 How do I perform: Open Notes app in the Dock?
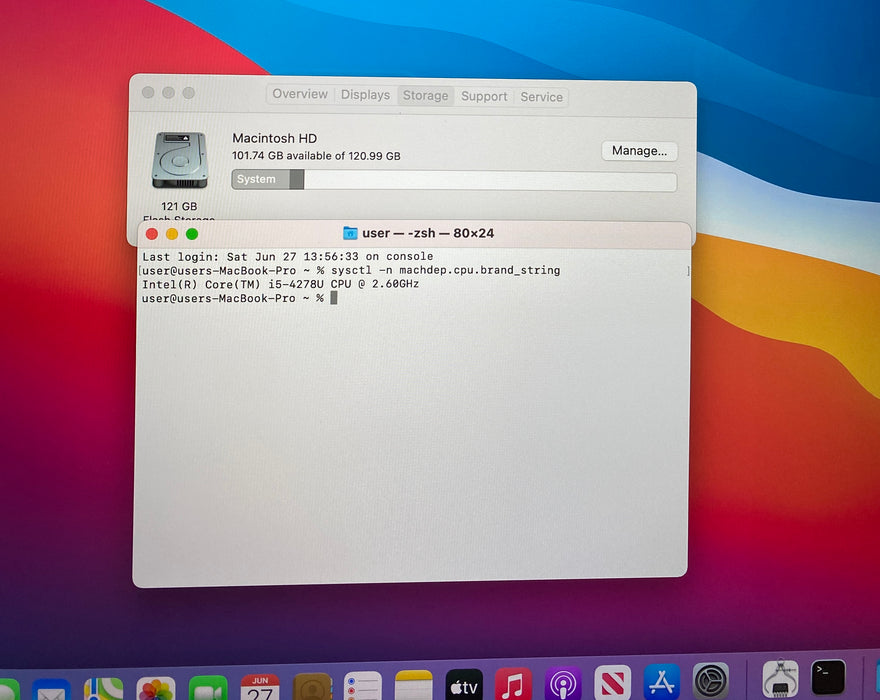(x=414, y=685)
